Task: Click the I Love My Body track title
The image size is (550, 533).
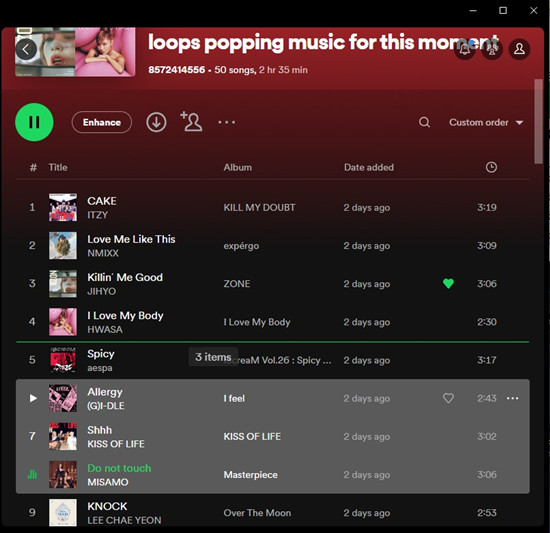Action: tap(125, 316)
